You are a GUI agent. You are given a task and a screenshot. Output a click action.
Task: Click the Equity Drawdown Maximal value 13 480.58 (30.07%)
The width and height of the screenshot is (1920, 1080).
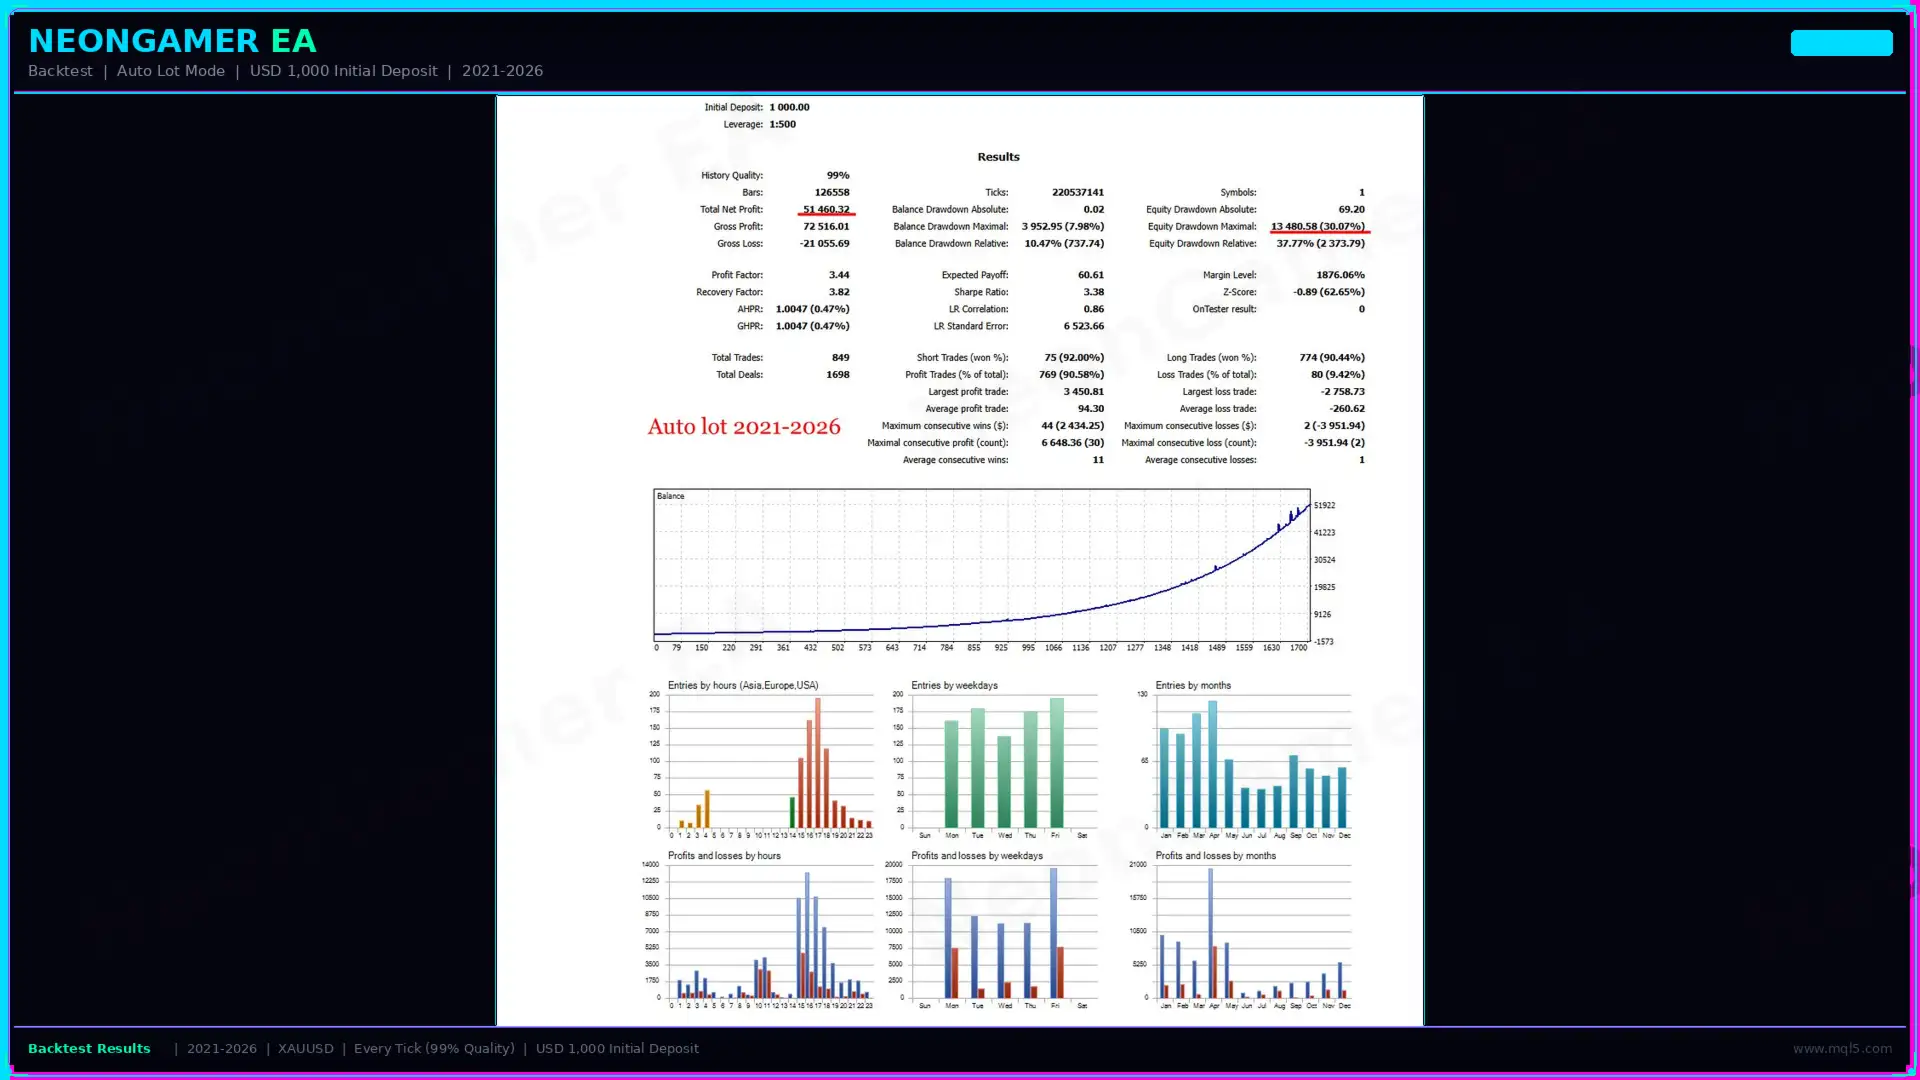(1318, 226)
